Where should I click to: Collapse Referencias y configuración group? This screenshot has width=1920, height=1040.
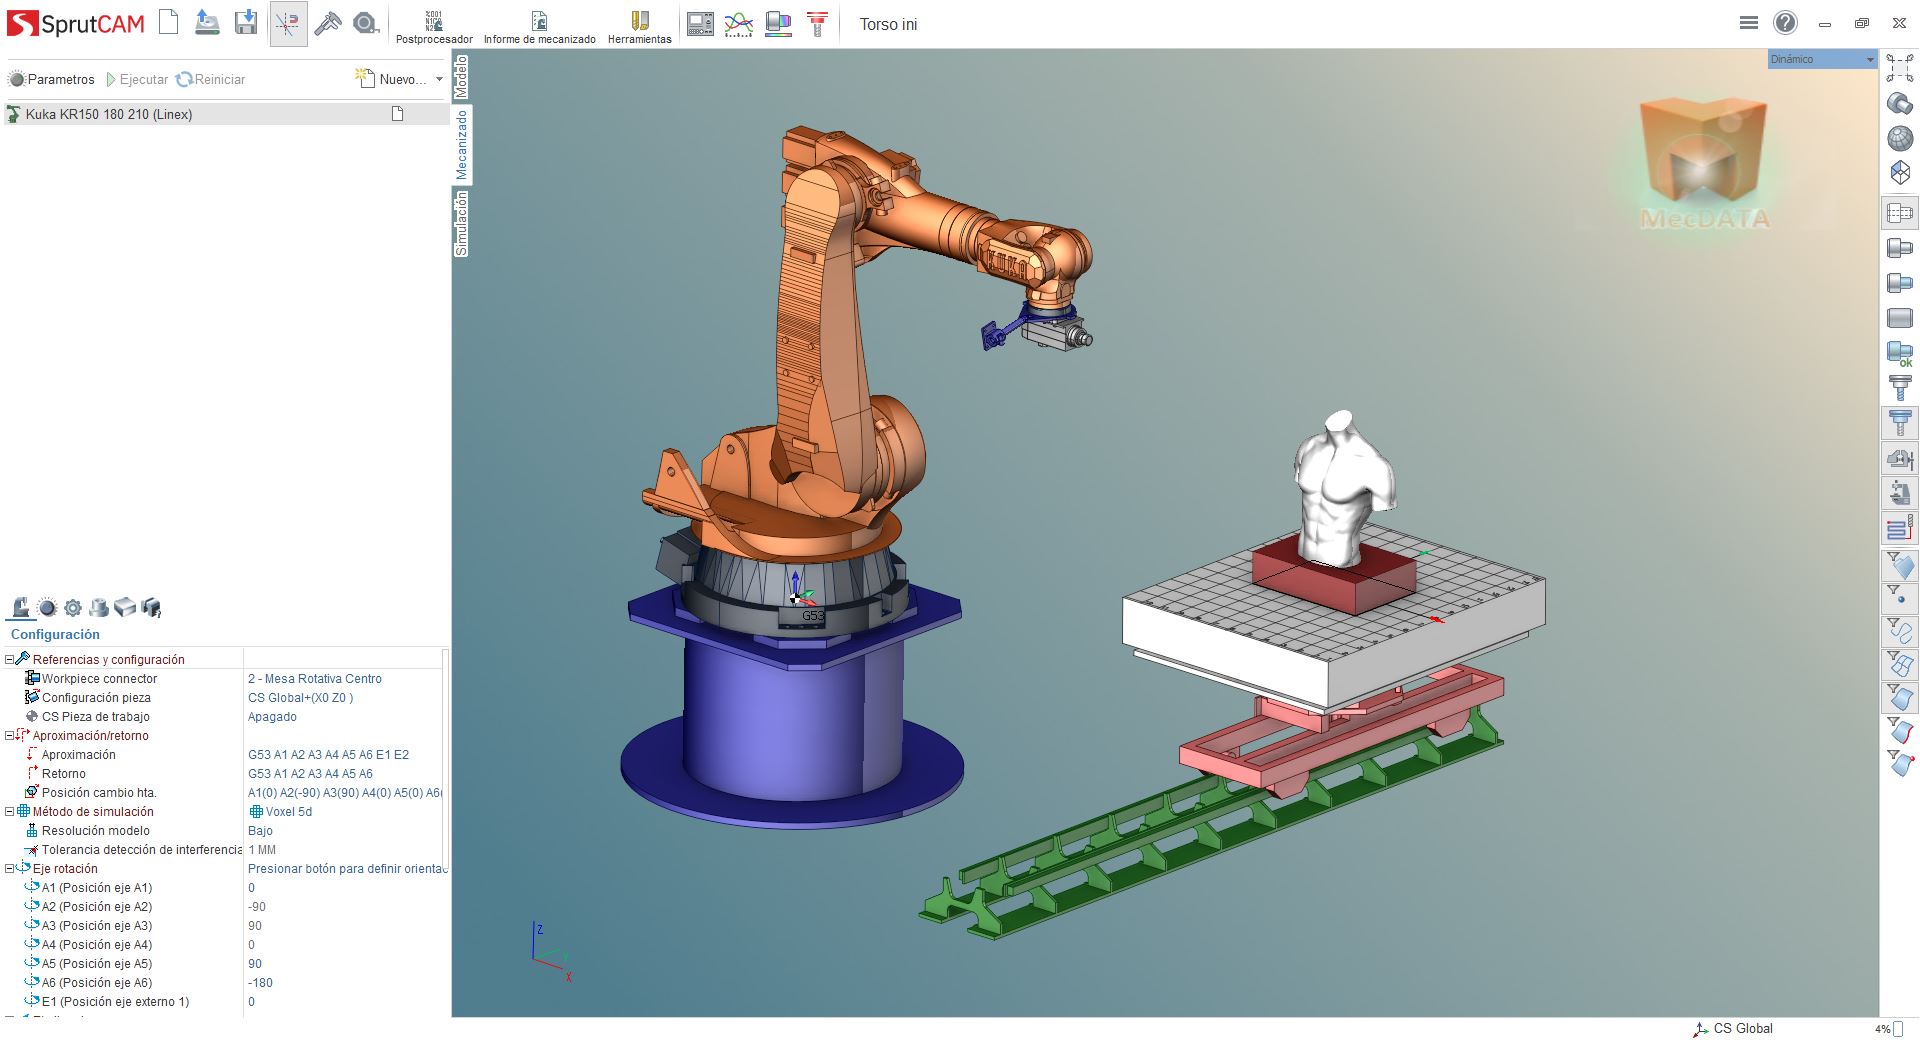(9, 659)
